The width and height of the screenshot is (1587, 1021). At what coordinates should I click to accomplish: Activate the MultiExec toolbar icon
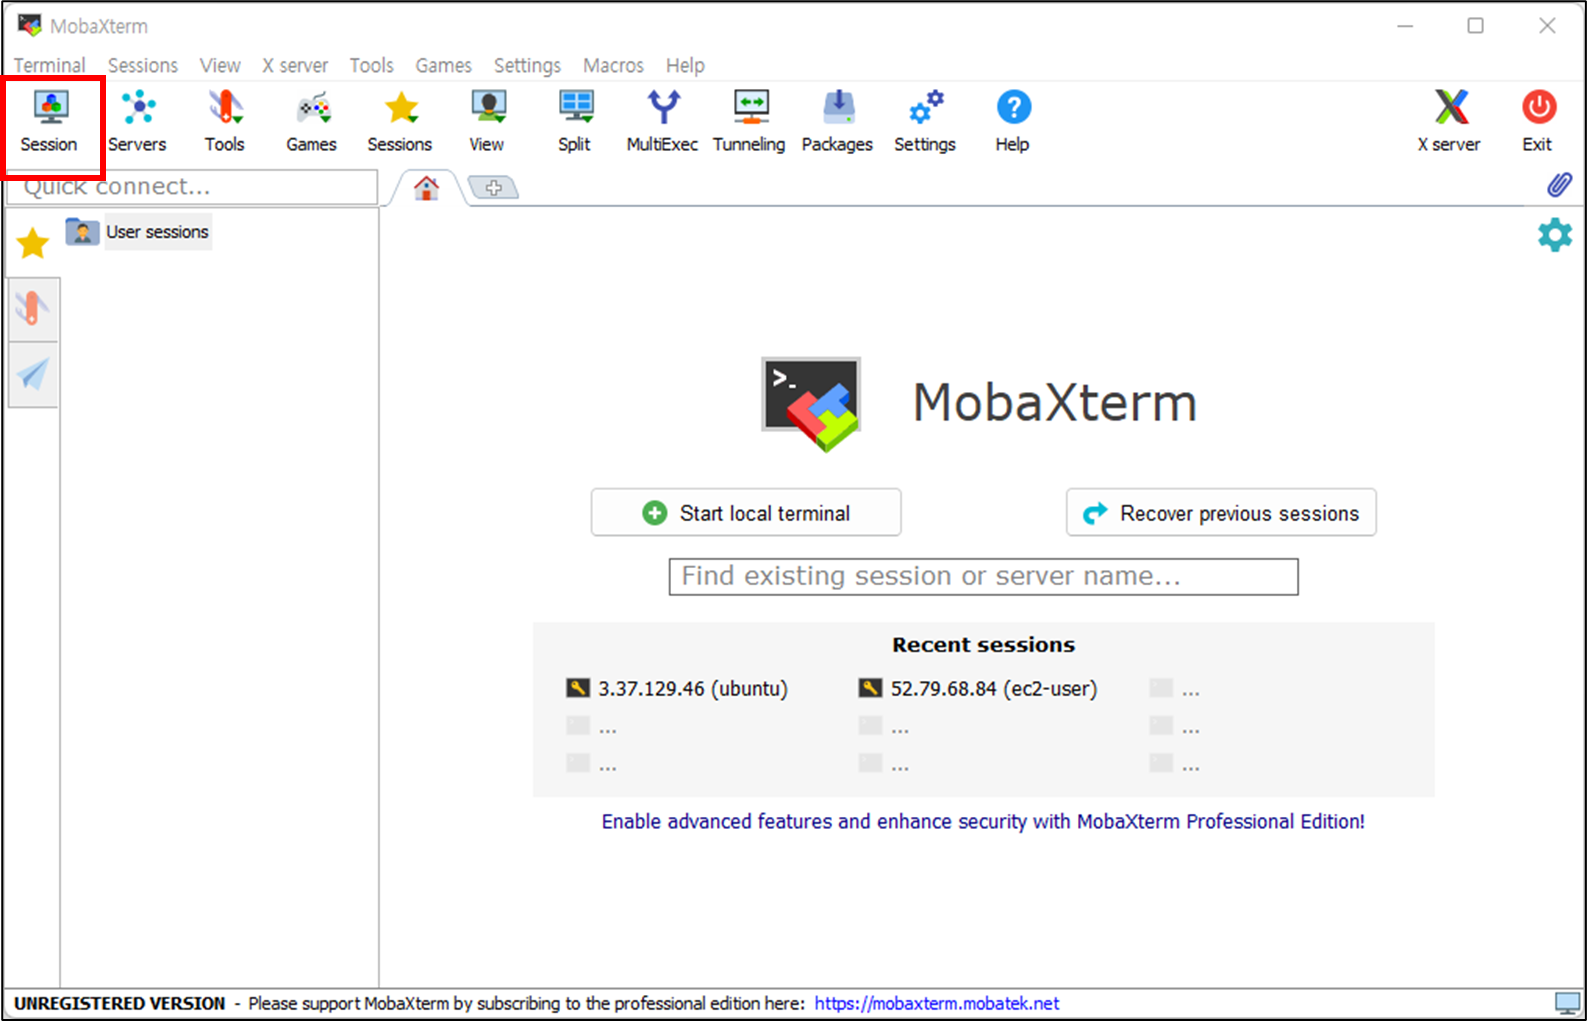(662, 122)
